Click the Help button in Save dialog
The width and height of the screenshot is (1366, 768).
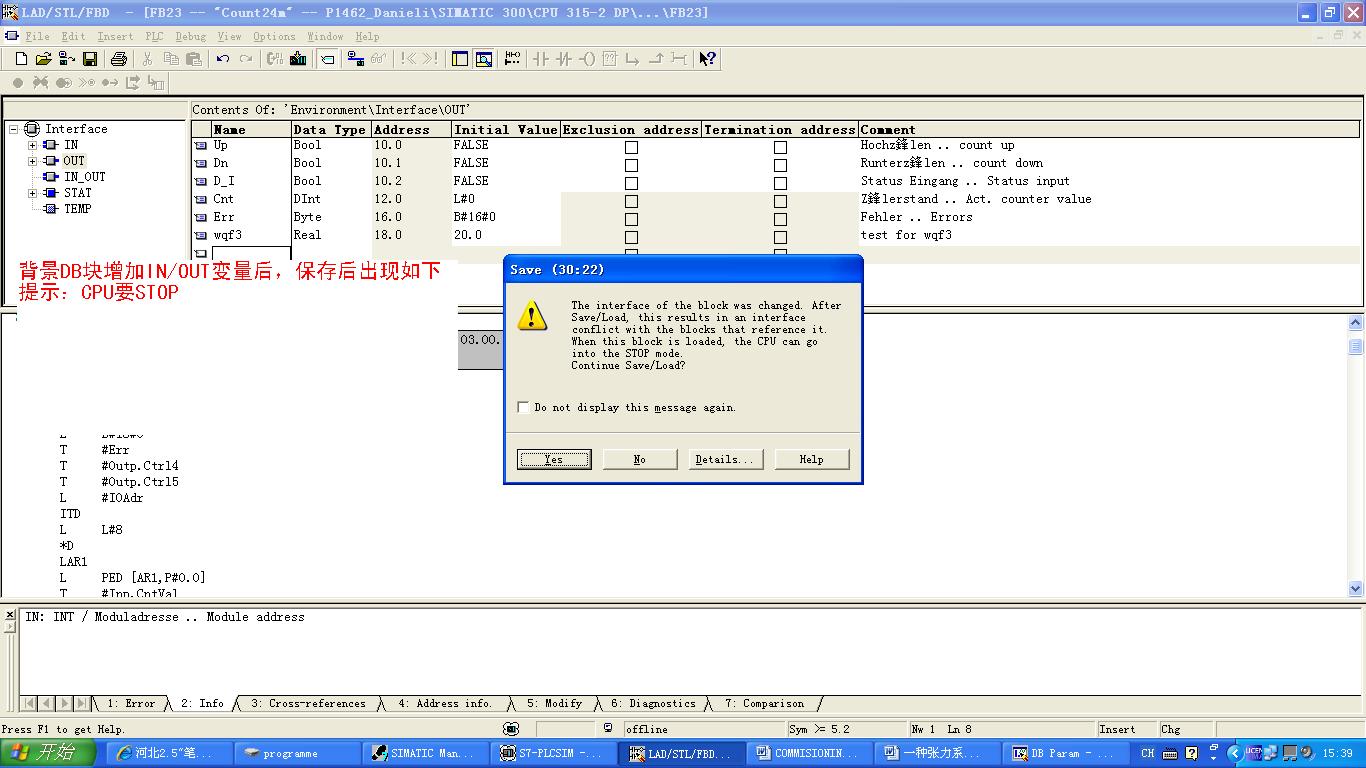pyautogui.click(x=812, y=459)
